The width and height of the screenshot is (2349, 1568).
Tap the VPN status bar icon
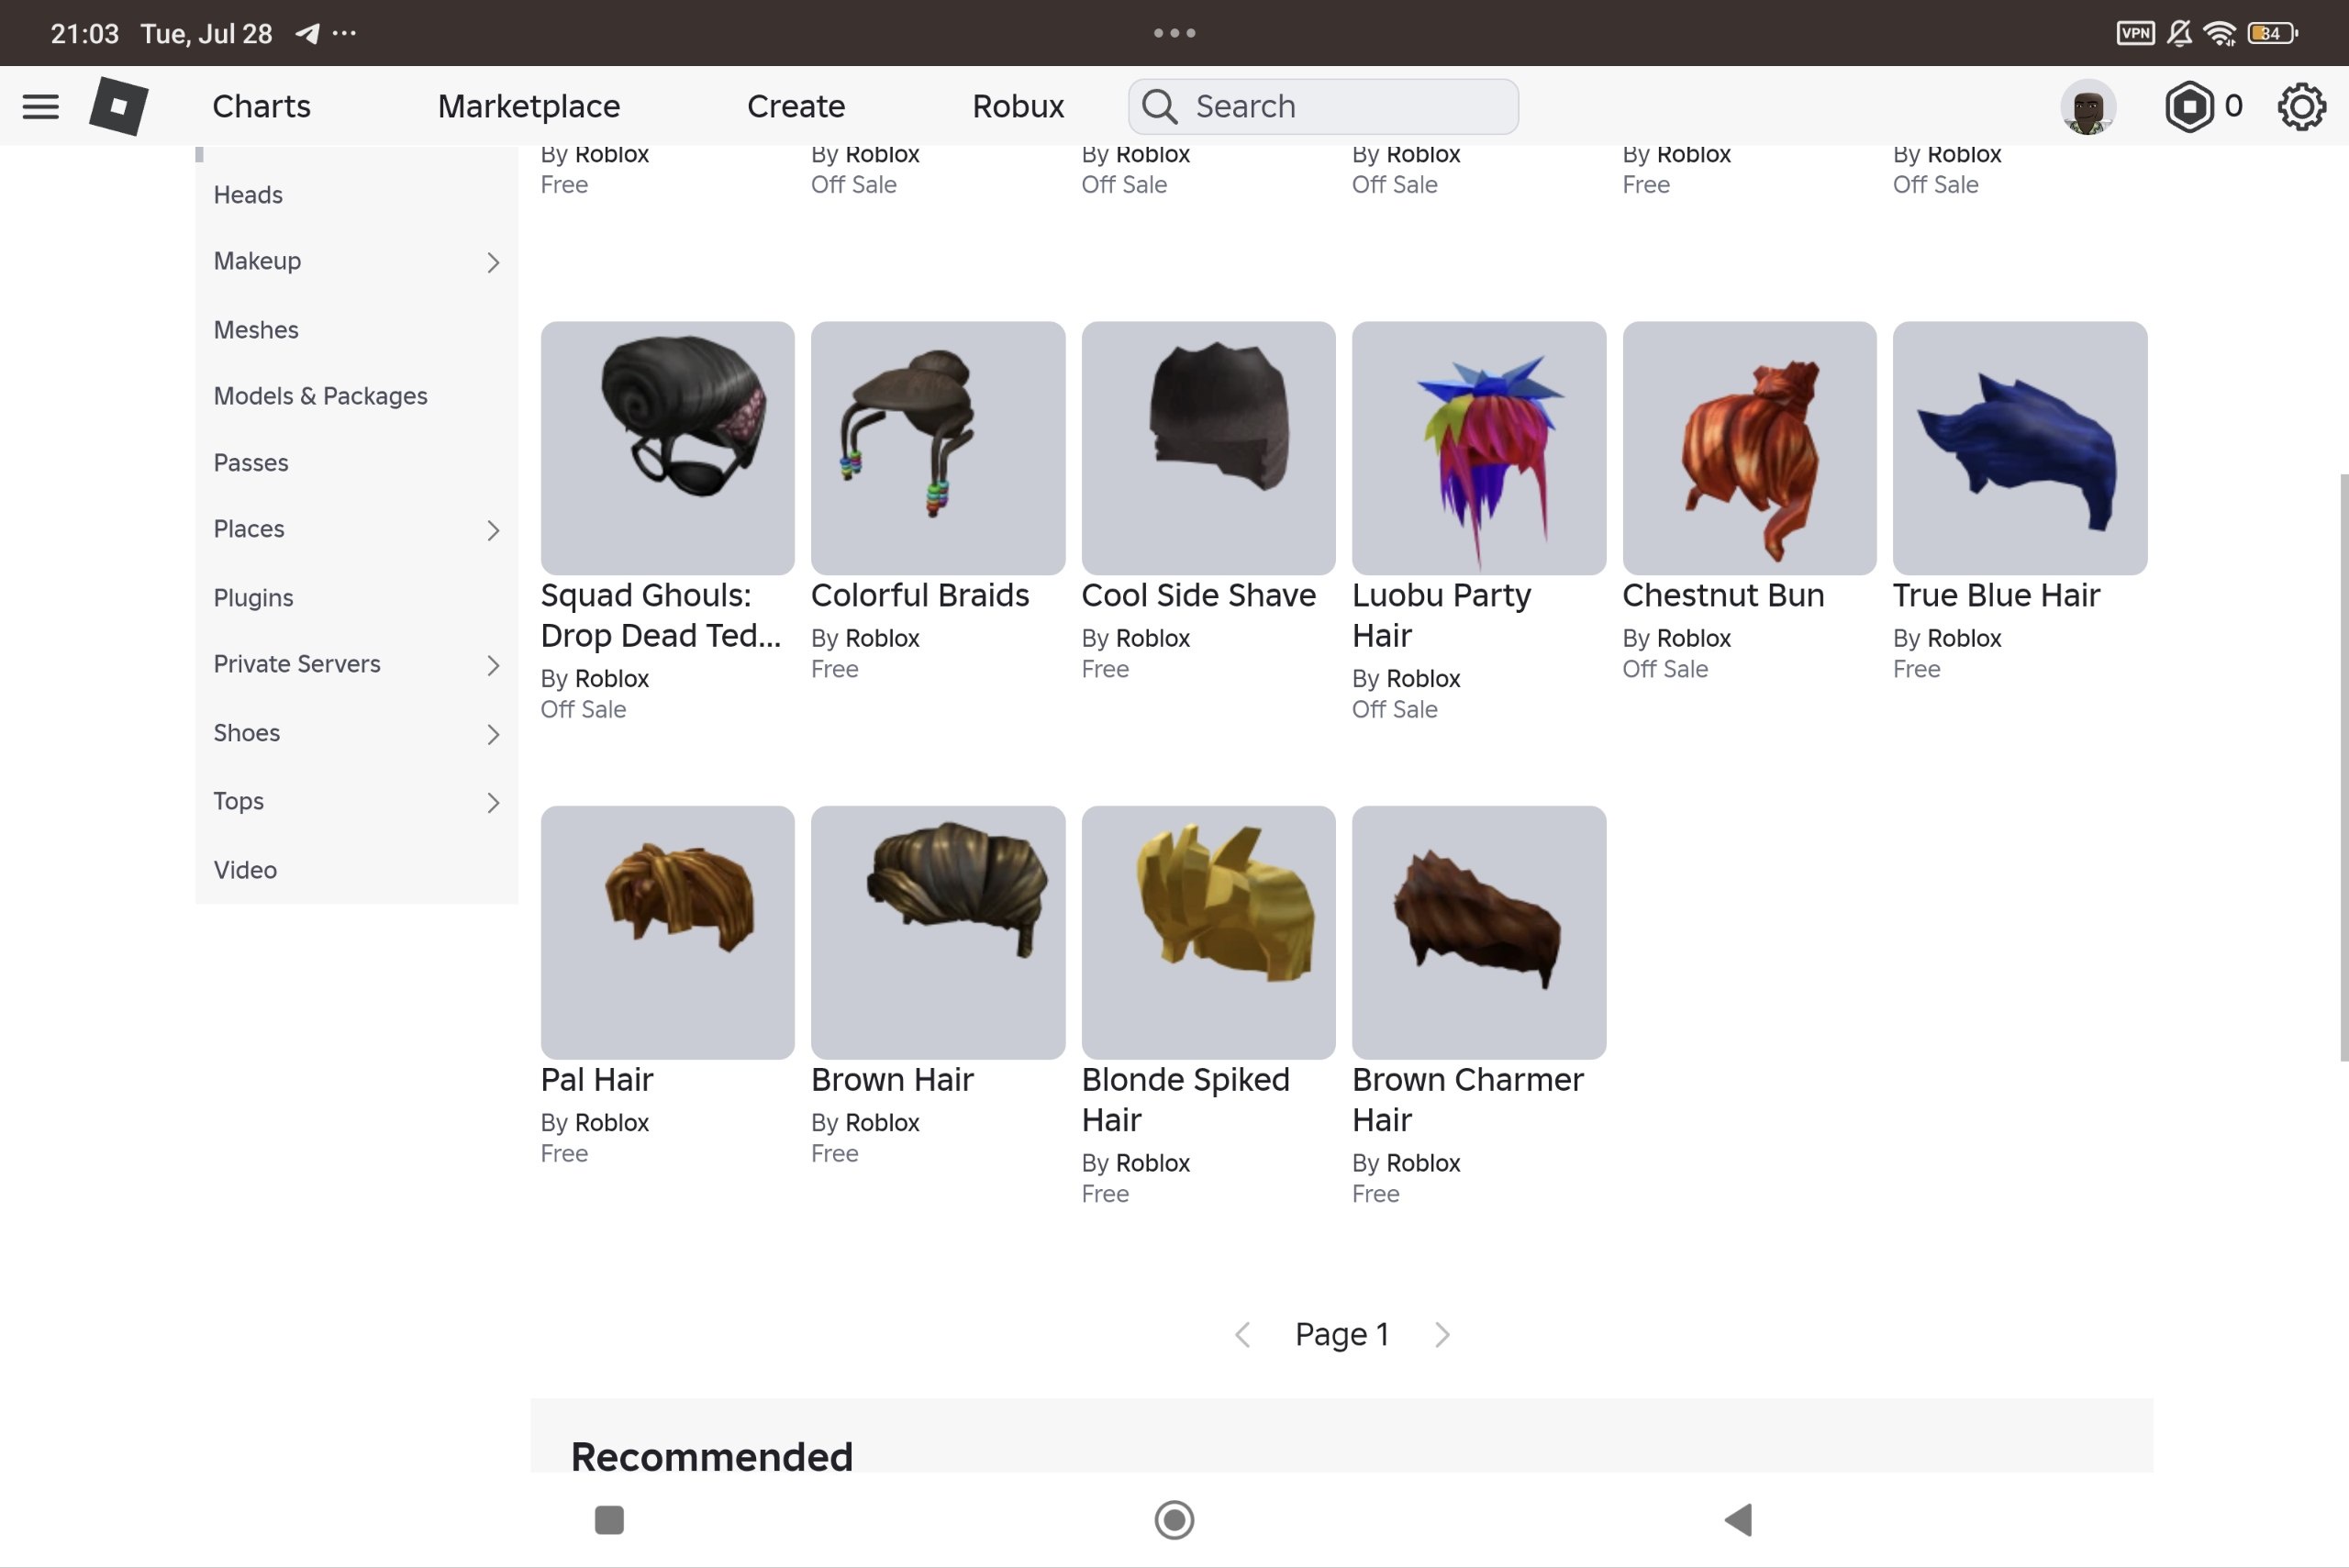pos(2135,33)
